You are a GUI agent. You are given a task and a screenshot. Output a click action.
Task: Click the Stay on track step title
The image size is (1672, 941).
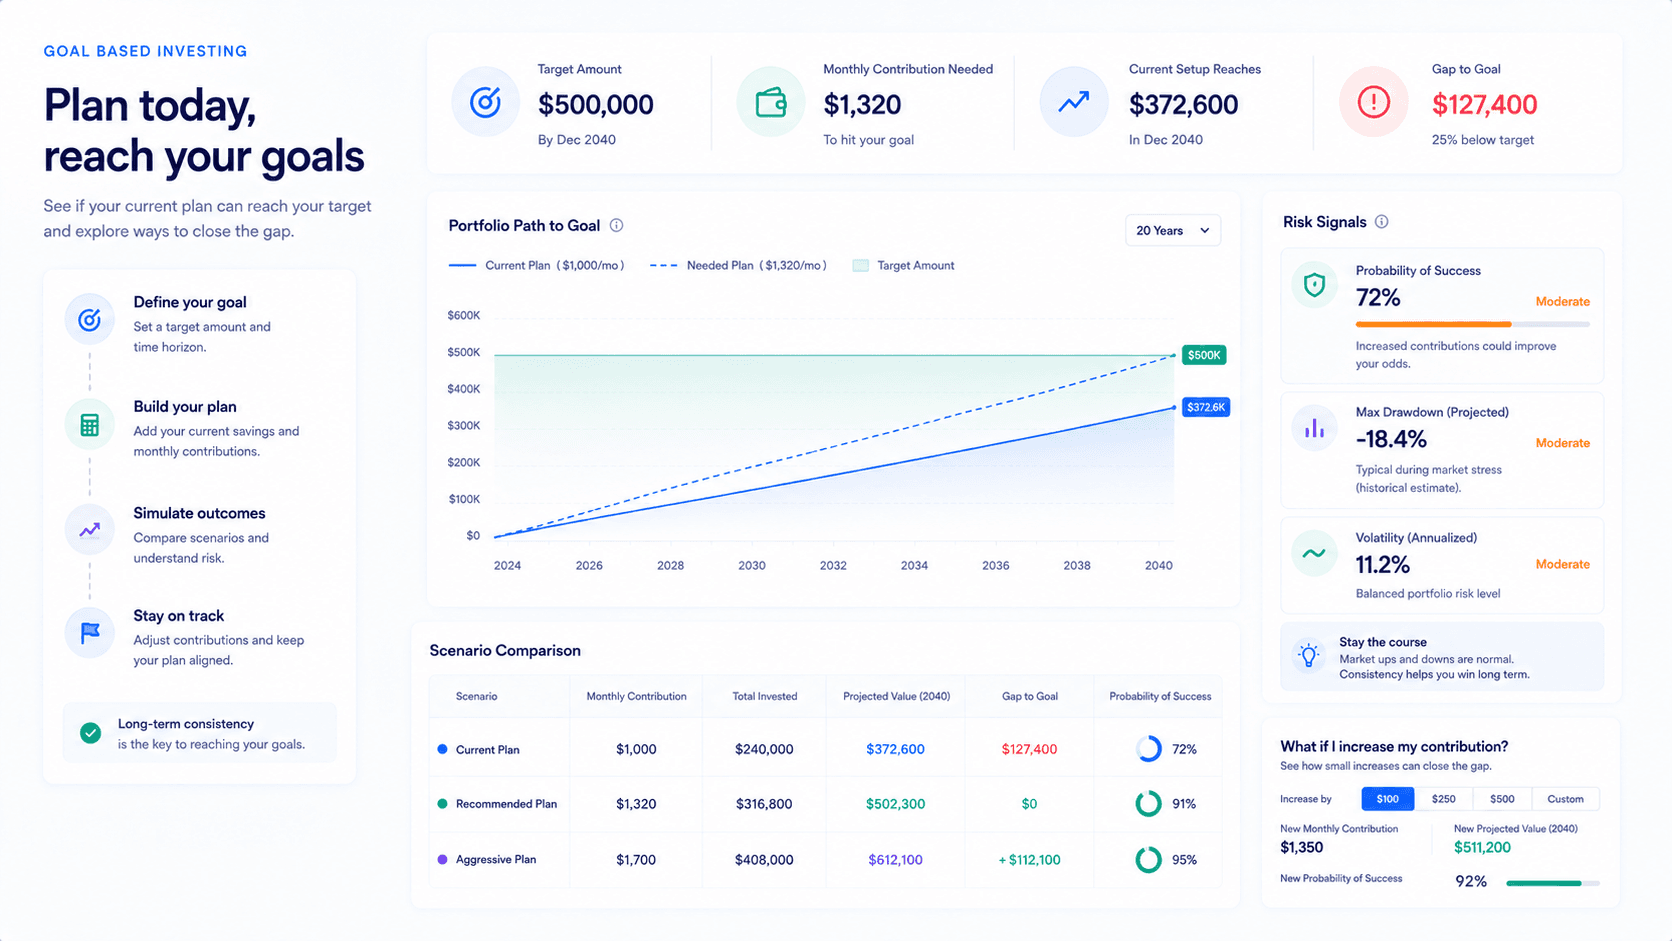[178, 616]
